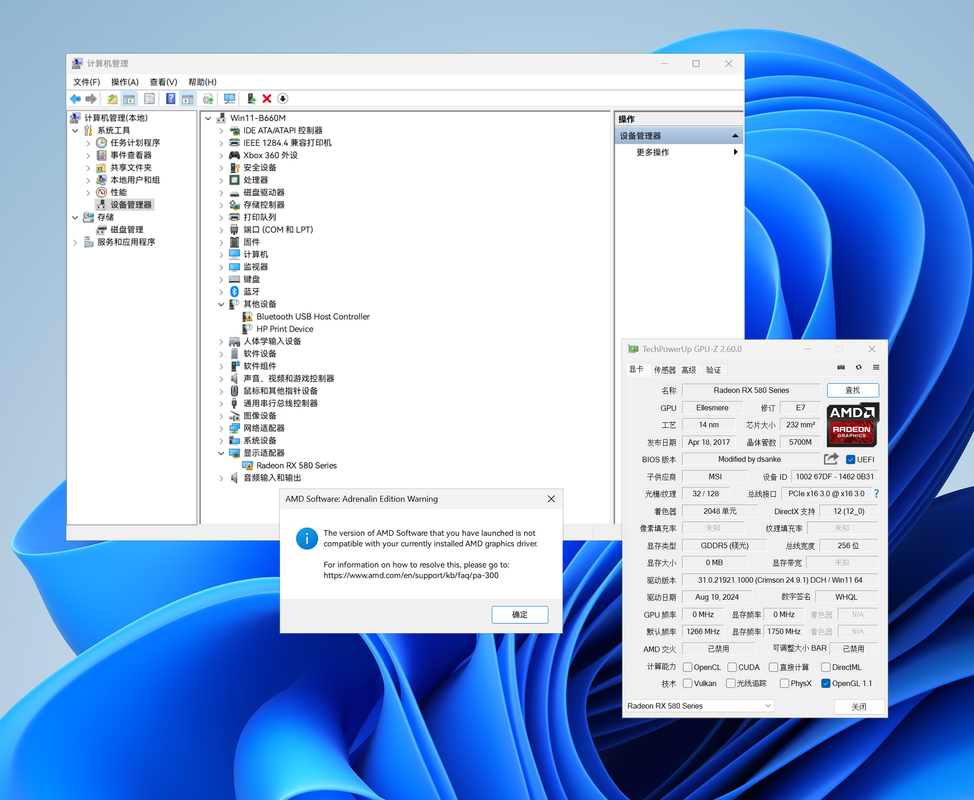Open the GPU-Z hamburger menu icon

[876, 368]
